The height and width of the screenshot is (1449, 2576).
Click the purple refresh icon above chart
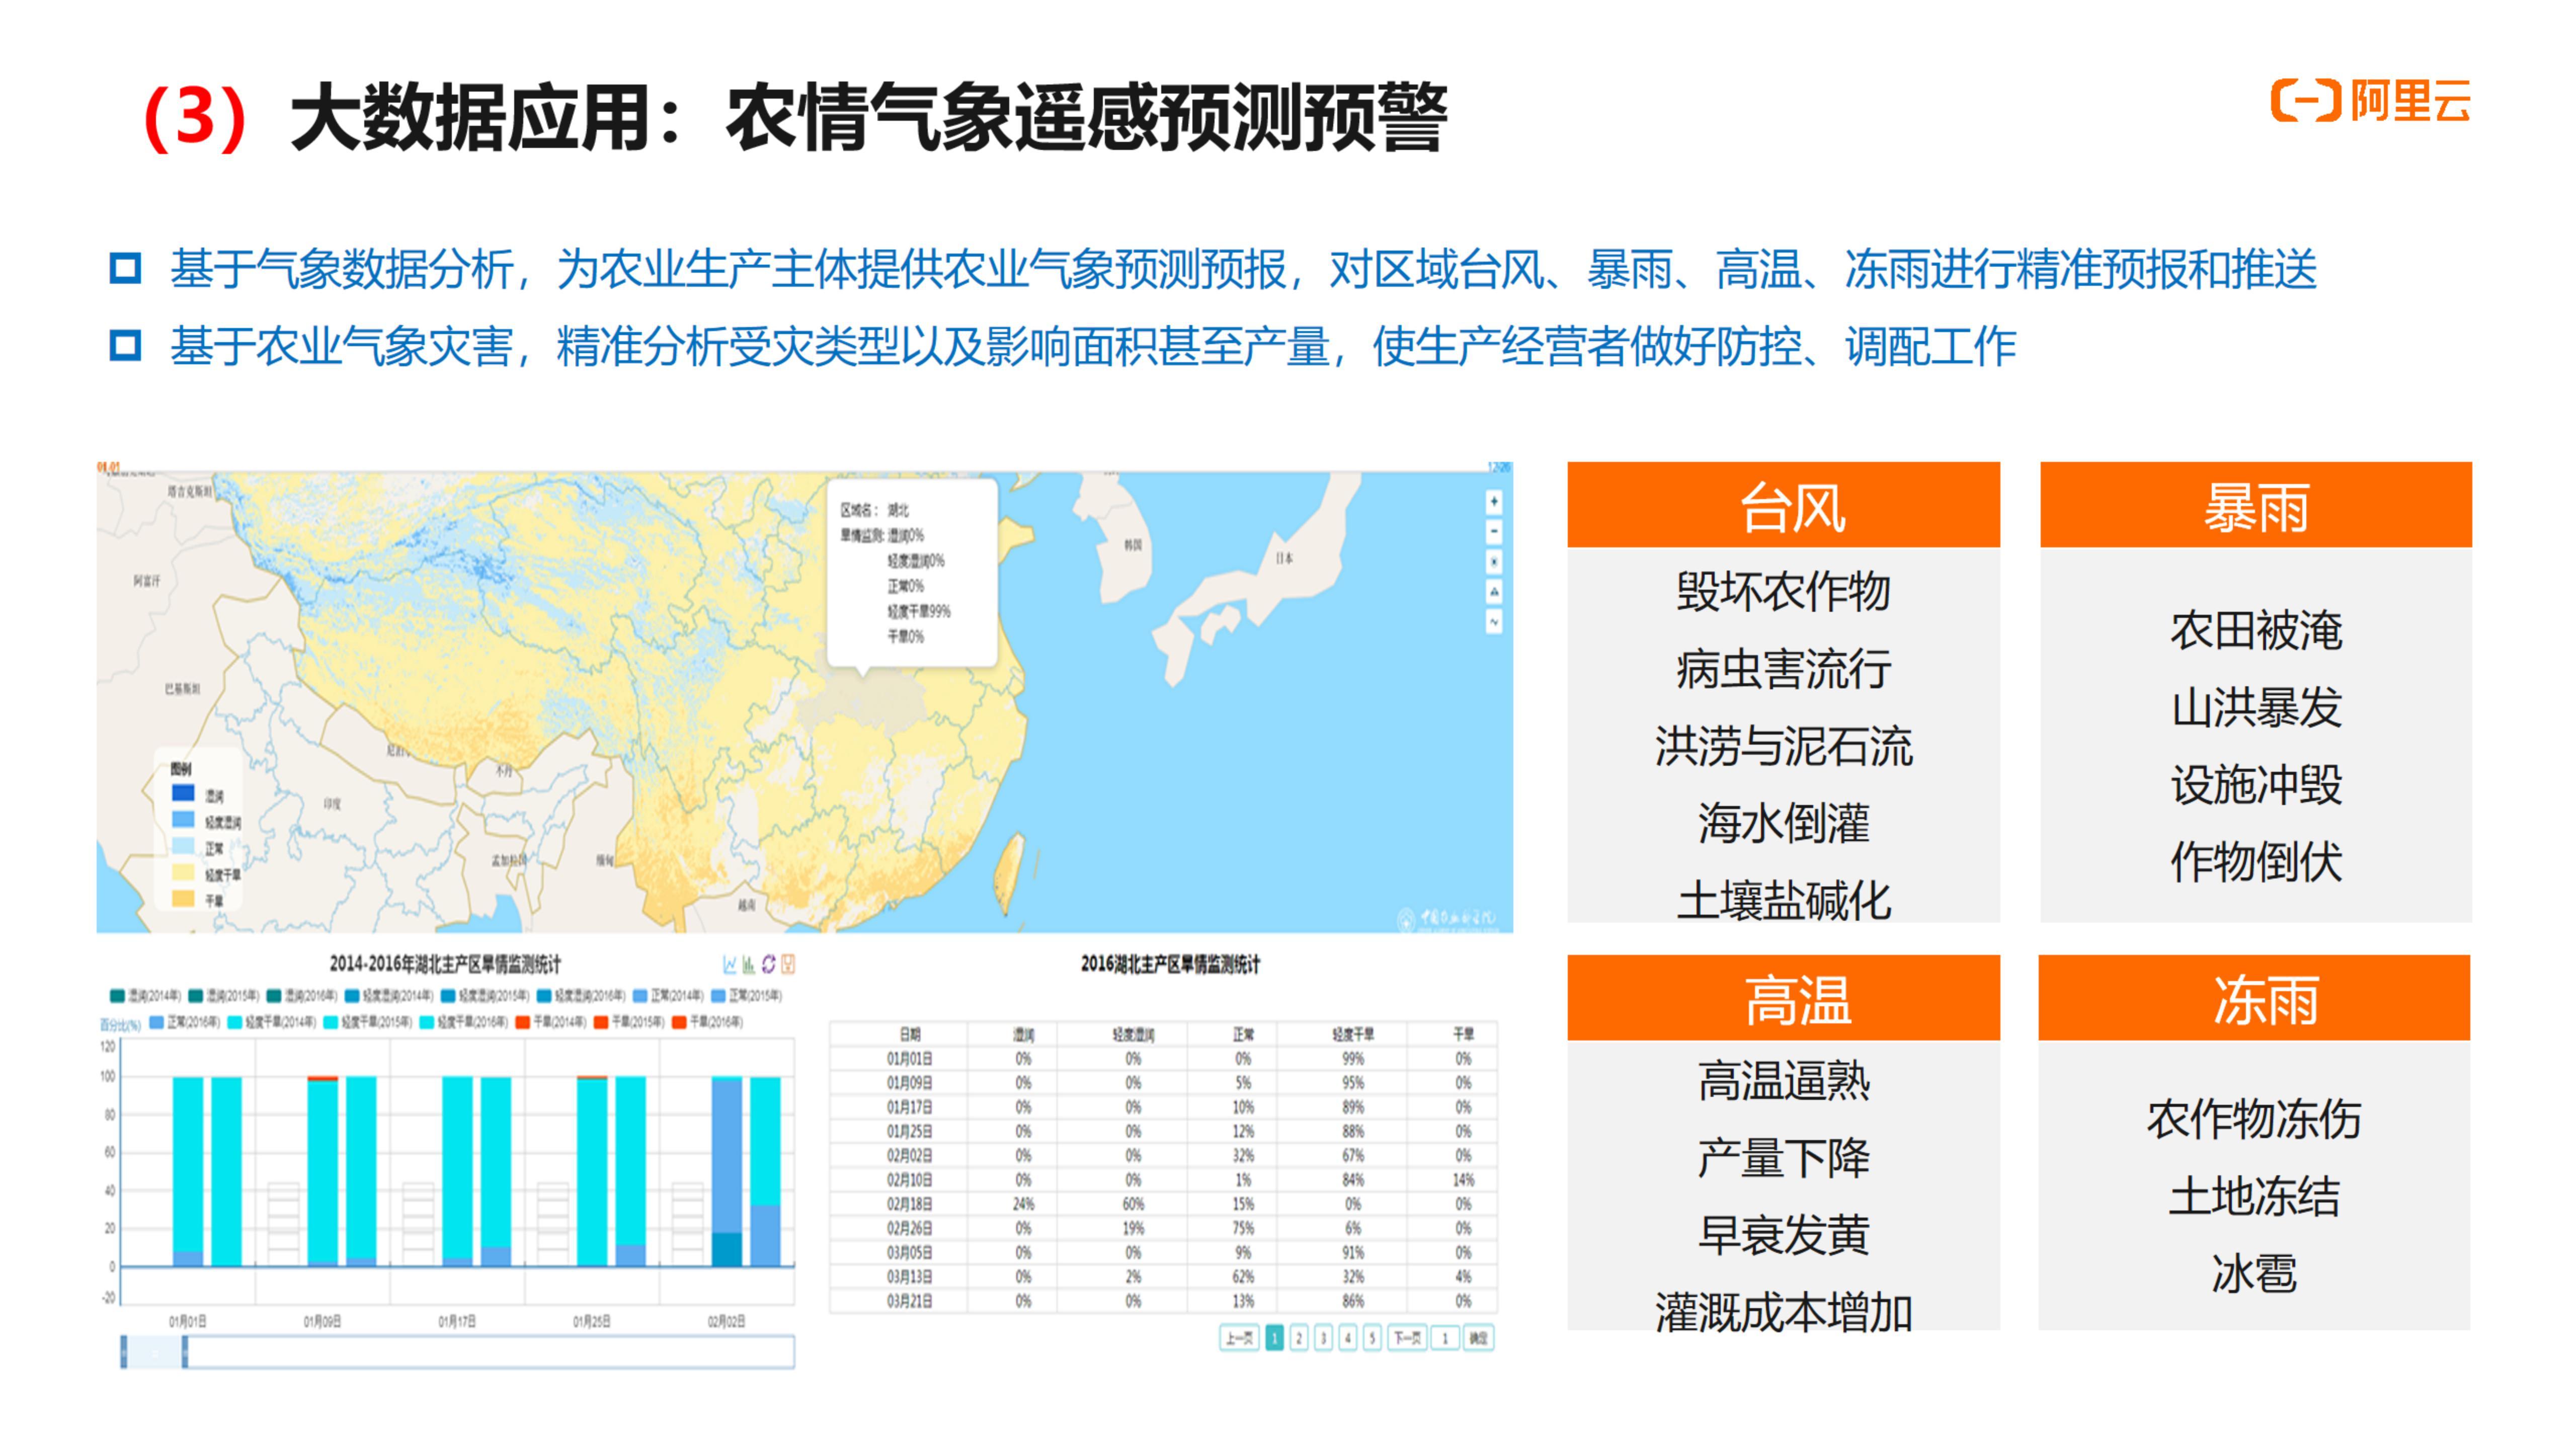pos(768,964)
